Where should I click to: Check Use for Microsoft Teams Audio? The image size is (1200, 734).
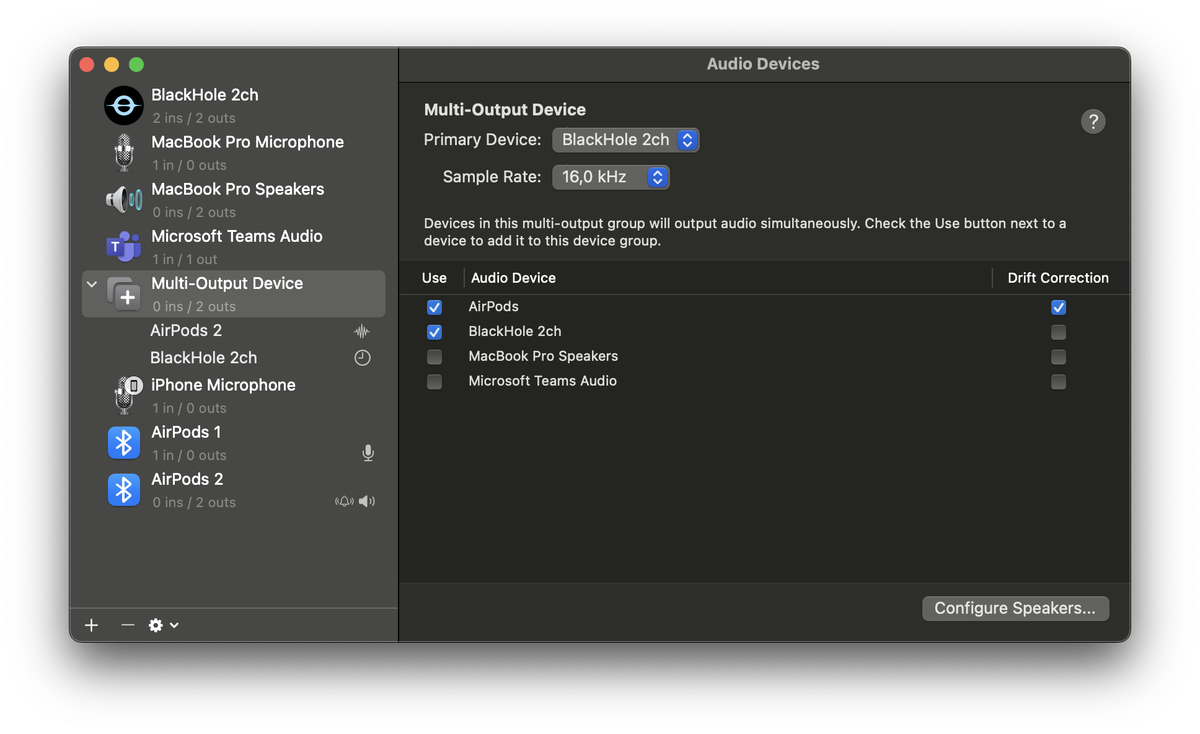(x=434, y=382)
